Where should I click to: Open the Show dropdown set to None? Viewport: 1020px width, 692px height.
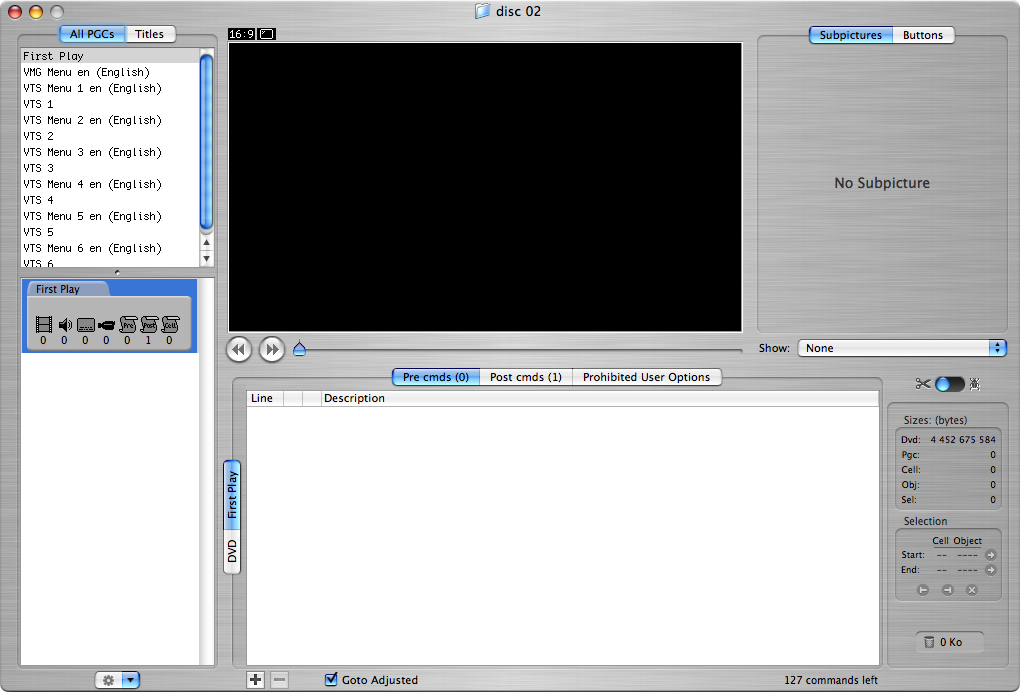click(902, 348)
